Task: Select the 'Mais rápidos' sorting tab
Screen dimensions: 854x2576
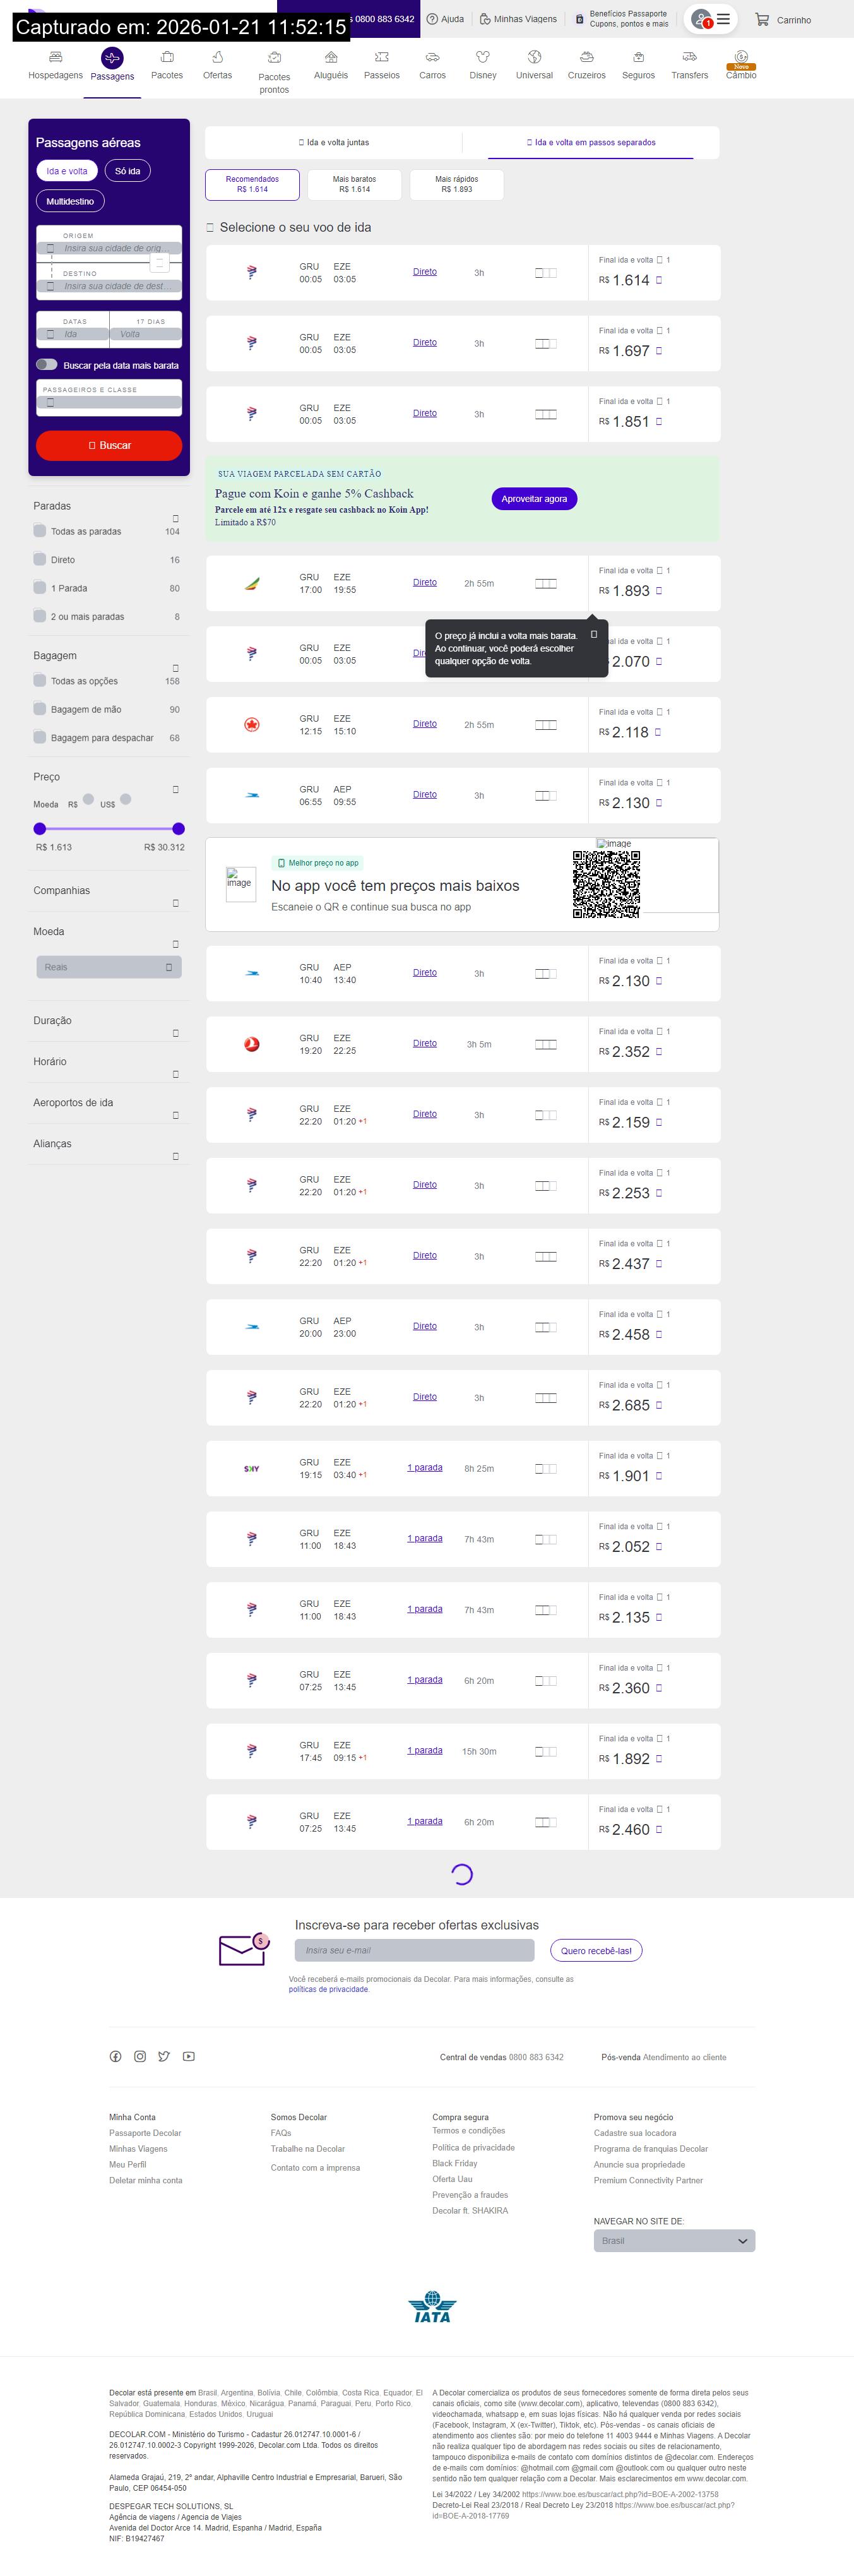Action: pyautogui.click(x=456, y=184)
